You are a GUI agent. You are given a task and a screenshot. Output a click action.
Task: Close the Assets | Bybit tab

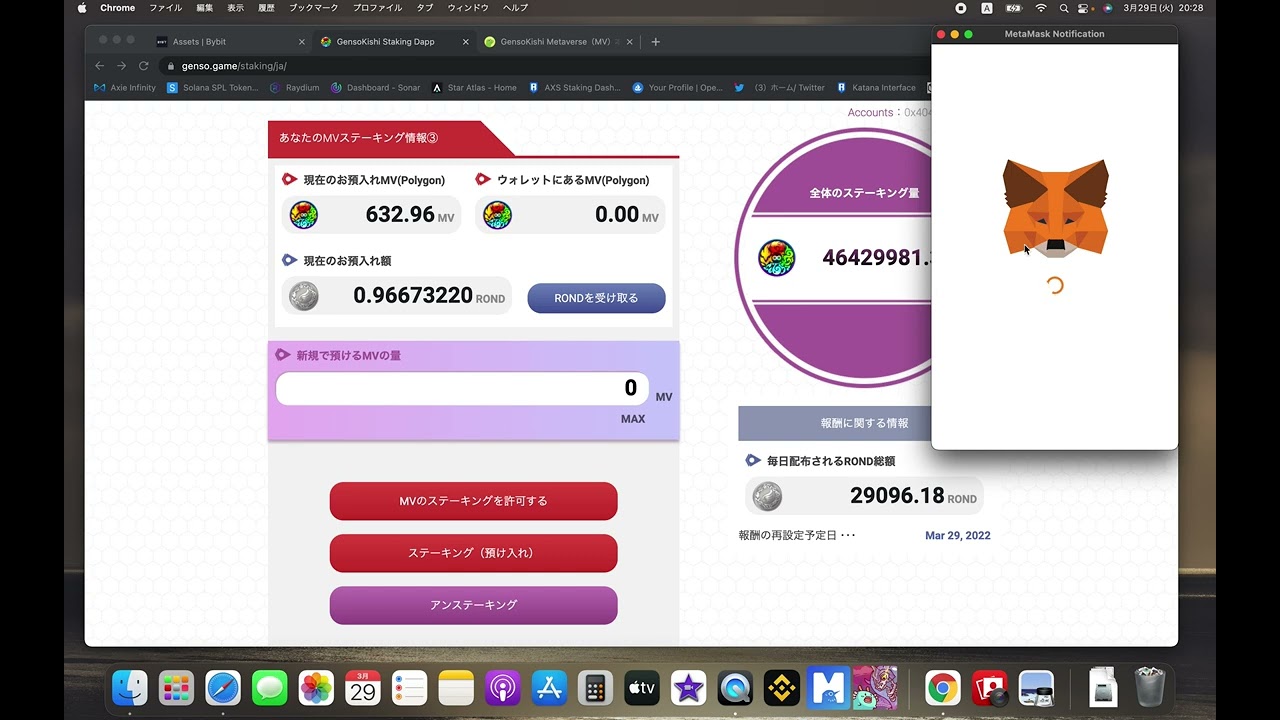click(x=302, y=42)
